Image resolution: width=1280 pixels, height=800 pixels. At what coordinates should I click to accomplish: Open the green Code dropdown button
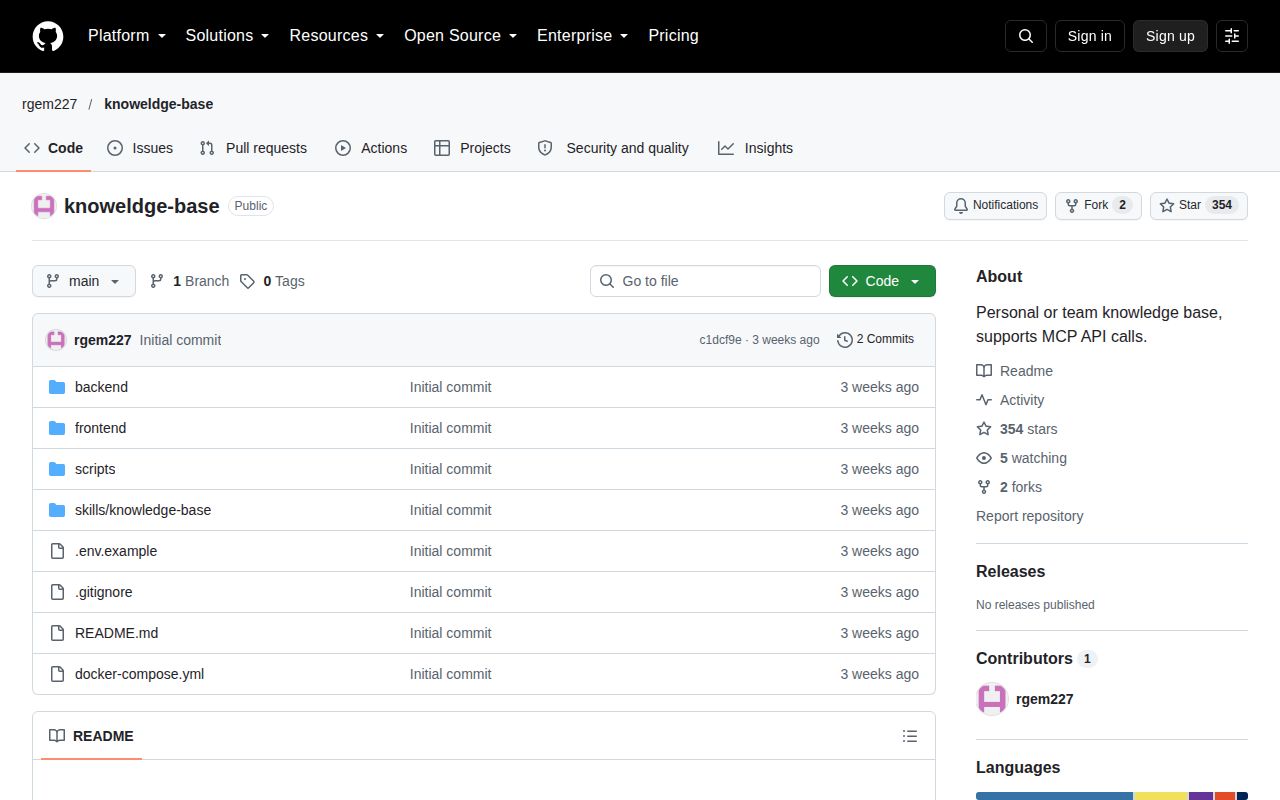pyautogui.click(x=882, y=281)
